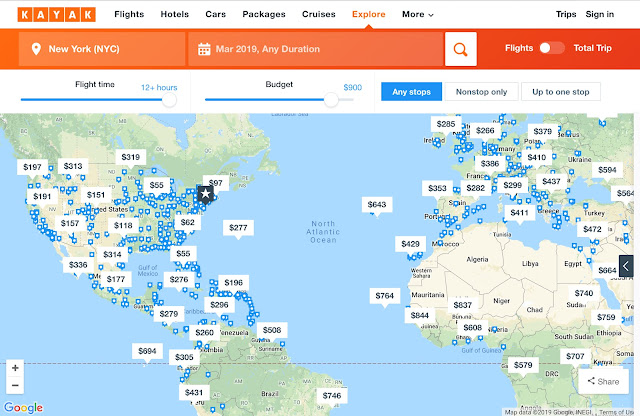640x416 pixels.
Task: Select the Any stops option
Action: coord(411,92)
